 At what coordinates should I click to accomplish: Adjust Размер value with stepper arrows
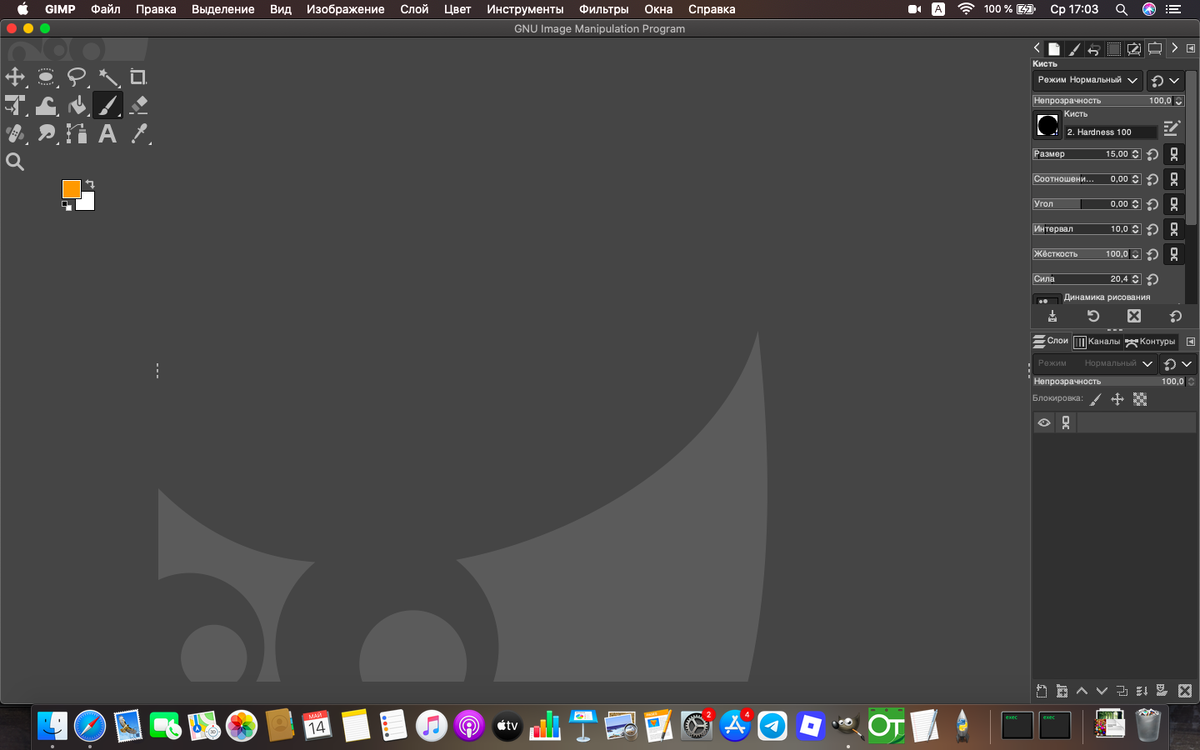(x=1137, y=154)
